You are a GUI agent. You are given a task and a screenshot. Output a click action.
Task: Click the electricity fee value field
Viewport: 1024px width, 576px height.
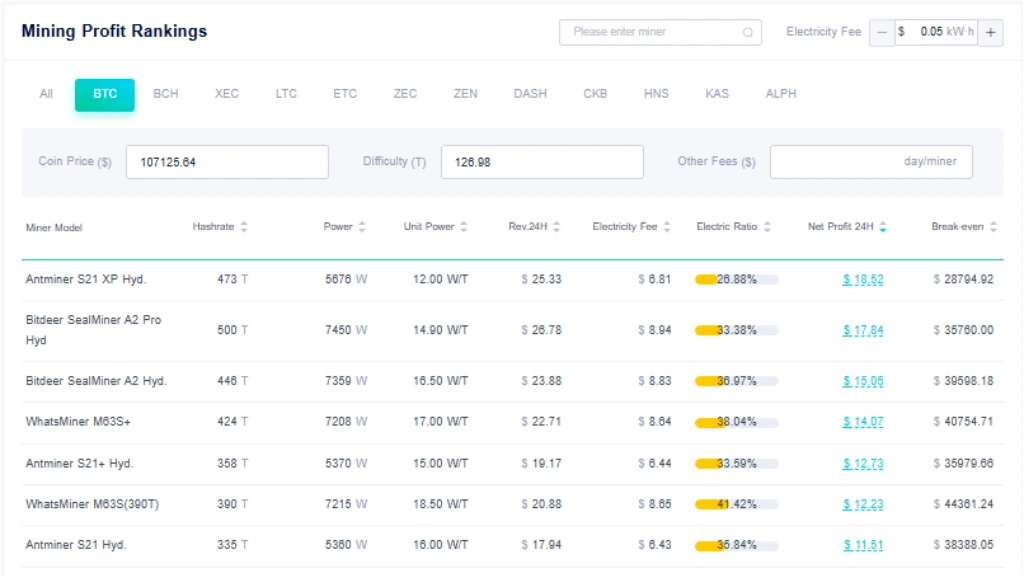coord(936,32)
